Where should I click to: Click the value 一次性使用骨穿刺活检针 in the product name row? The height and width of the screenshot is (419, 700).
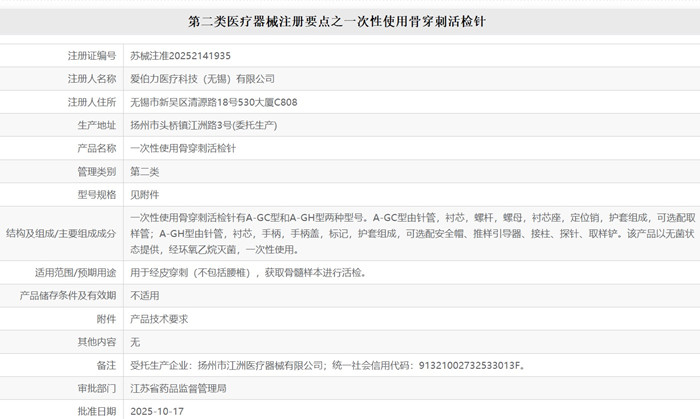(183, 148)
